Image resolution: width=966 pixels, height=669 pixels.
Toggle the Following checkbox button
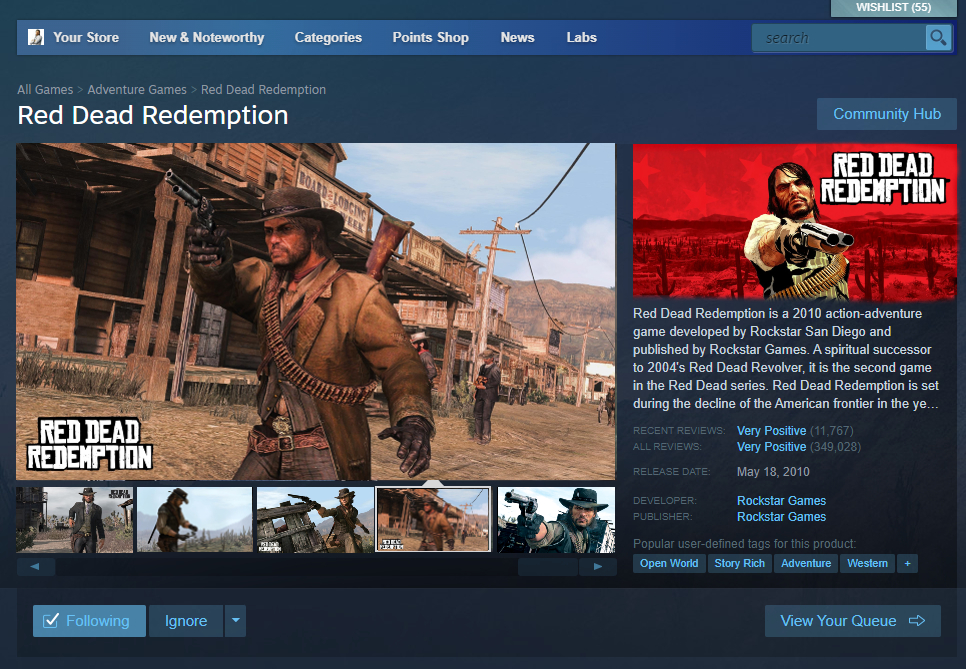pos(89,620)
